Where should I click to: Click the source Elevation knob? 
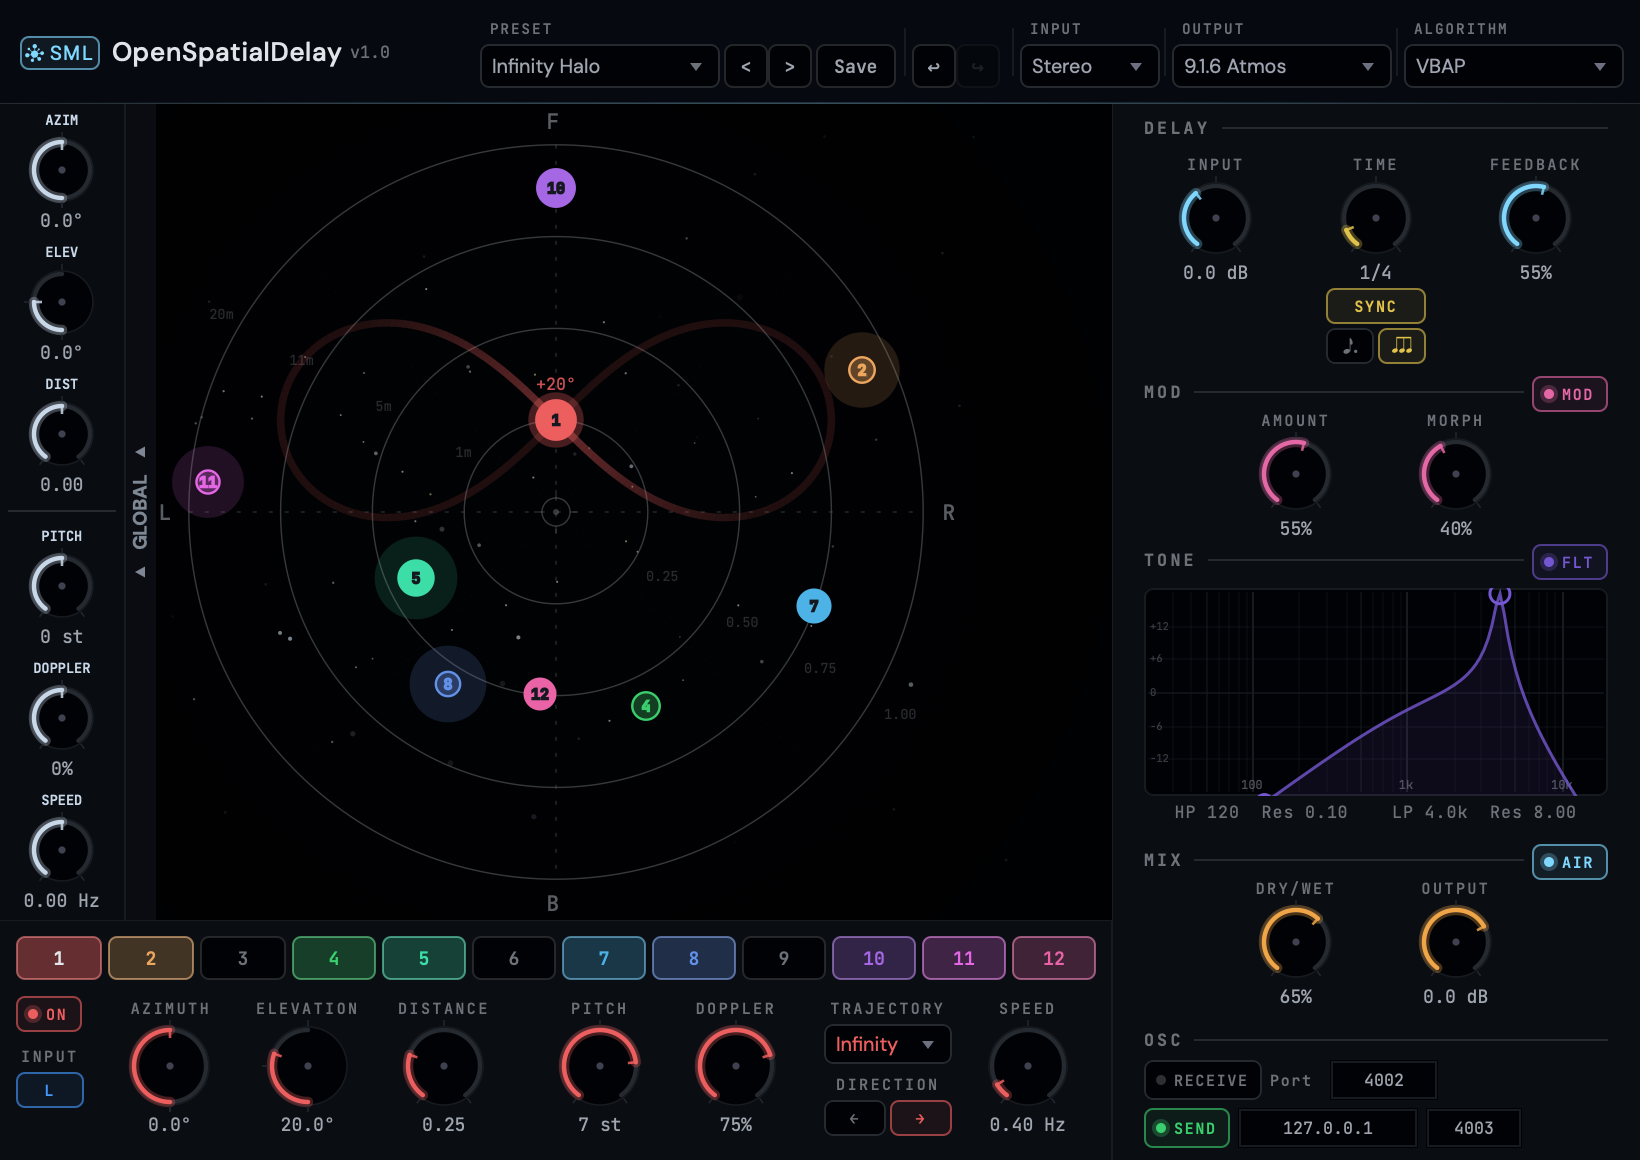coord(308,1066)
